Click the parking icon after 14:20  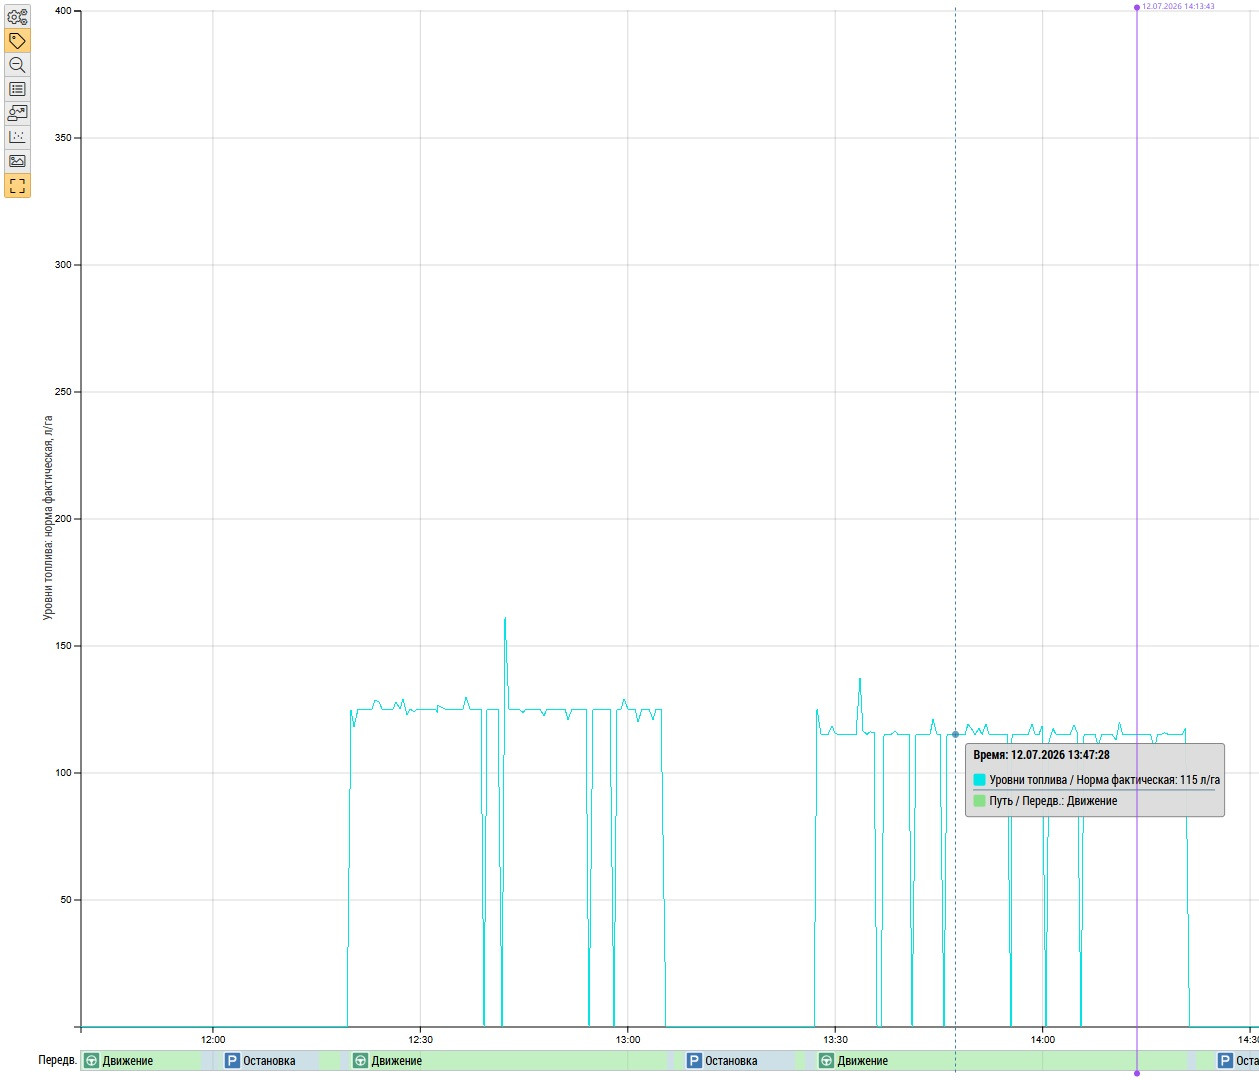click(x=1225, y=1061)
